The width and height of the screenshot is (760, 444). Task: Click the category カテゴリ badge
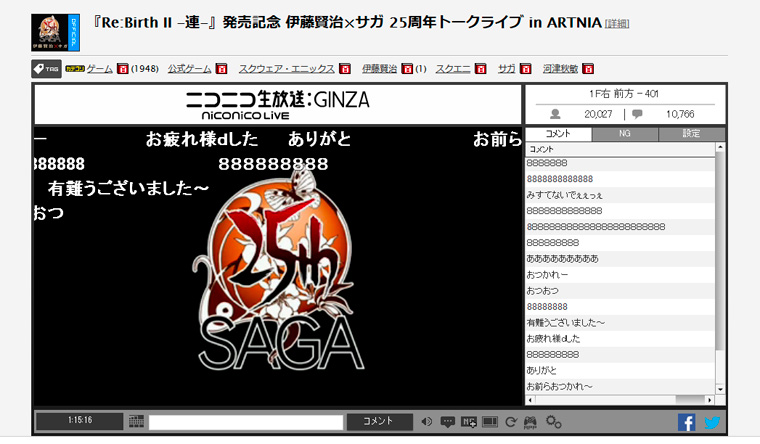click(75, 69)
